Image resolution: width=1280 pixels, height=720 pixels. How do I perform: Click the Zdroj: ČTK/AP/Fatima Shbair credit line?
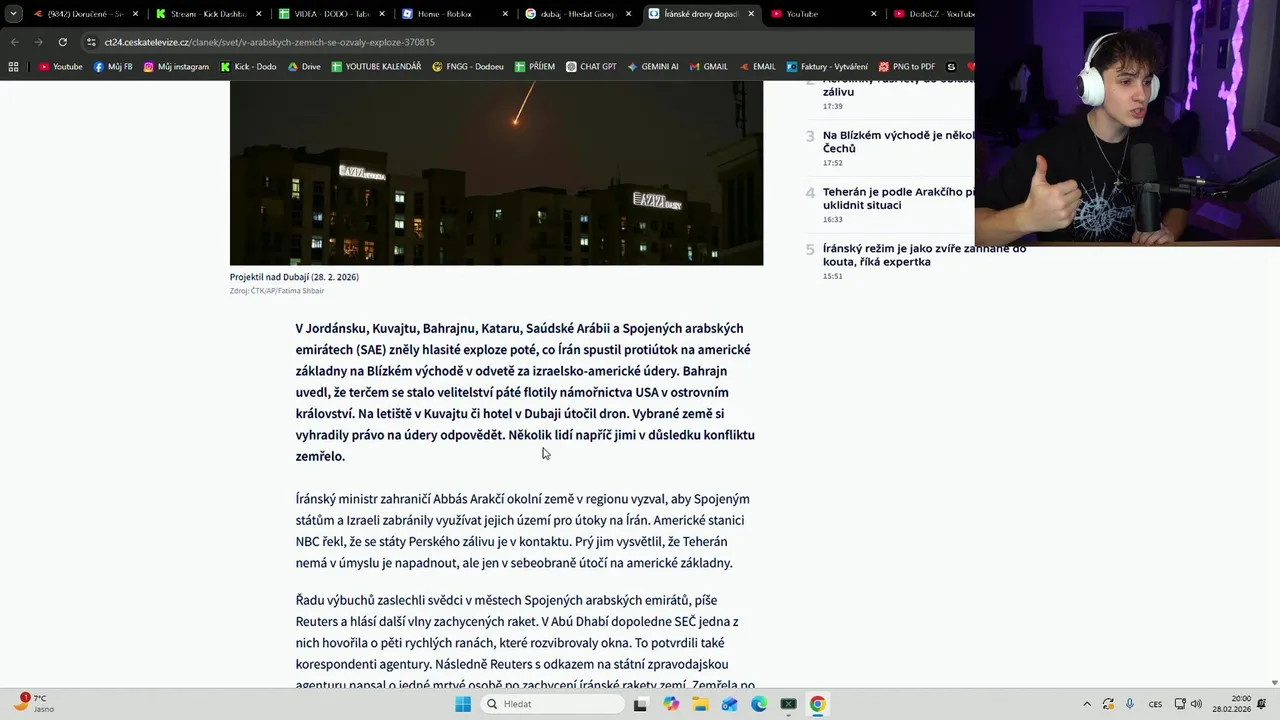tap(277, 291)
